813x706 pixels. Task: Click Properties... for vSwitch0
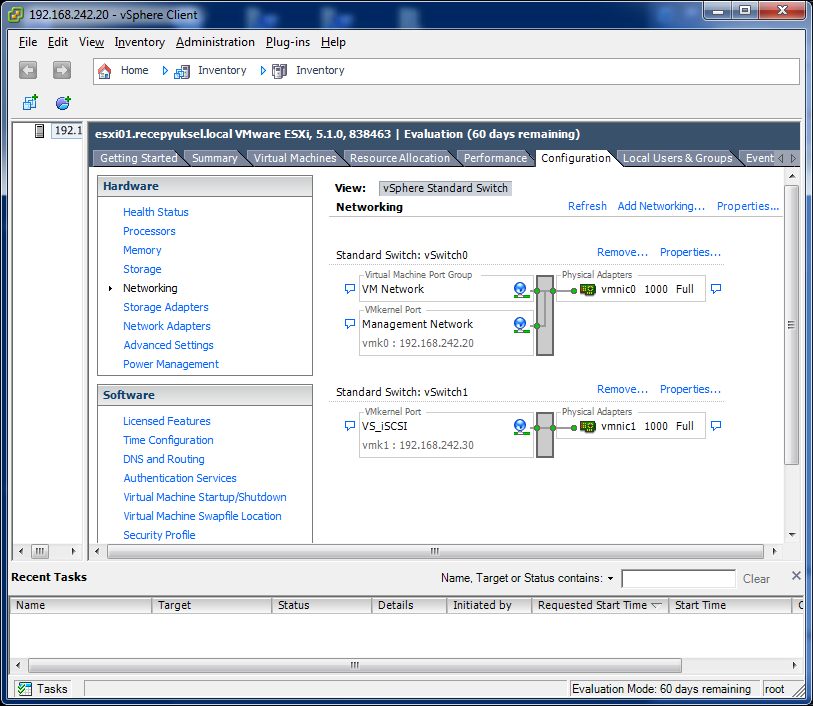(x=690, y=252)
